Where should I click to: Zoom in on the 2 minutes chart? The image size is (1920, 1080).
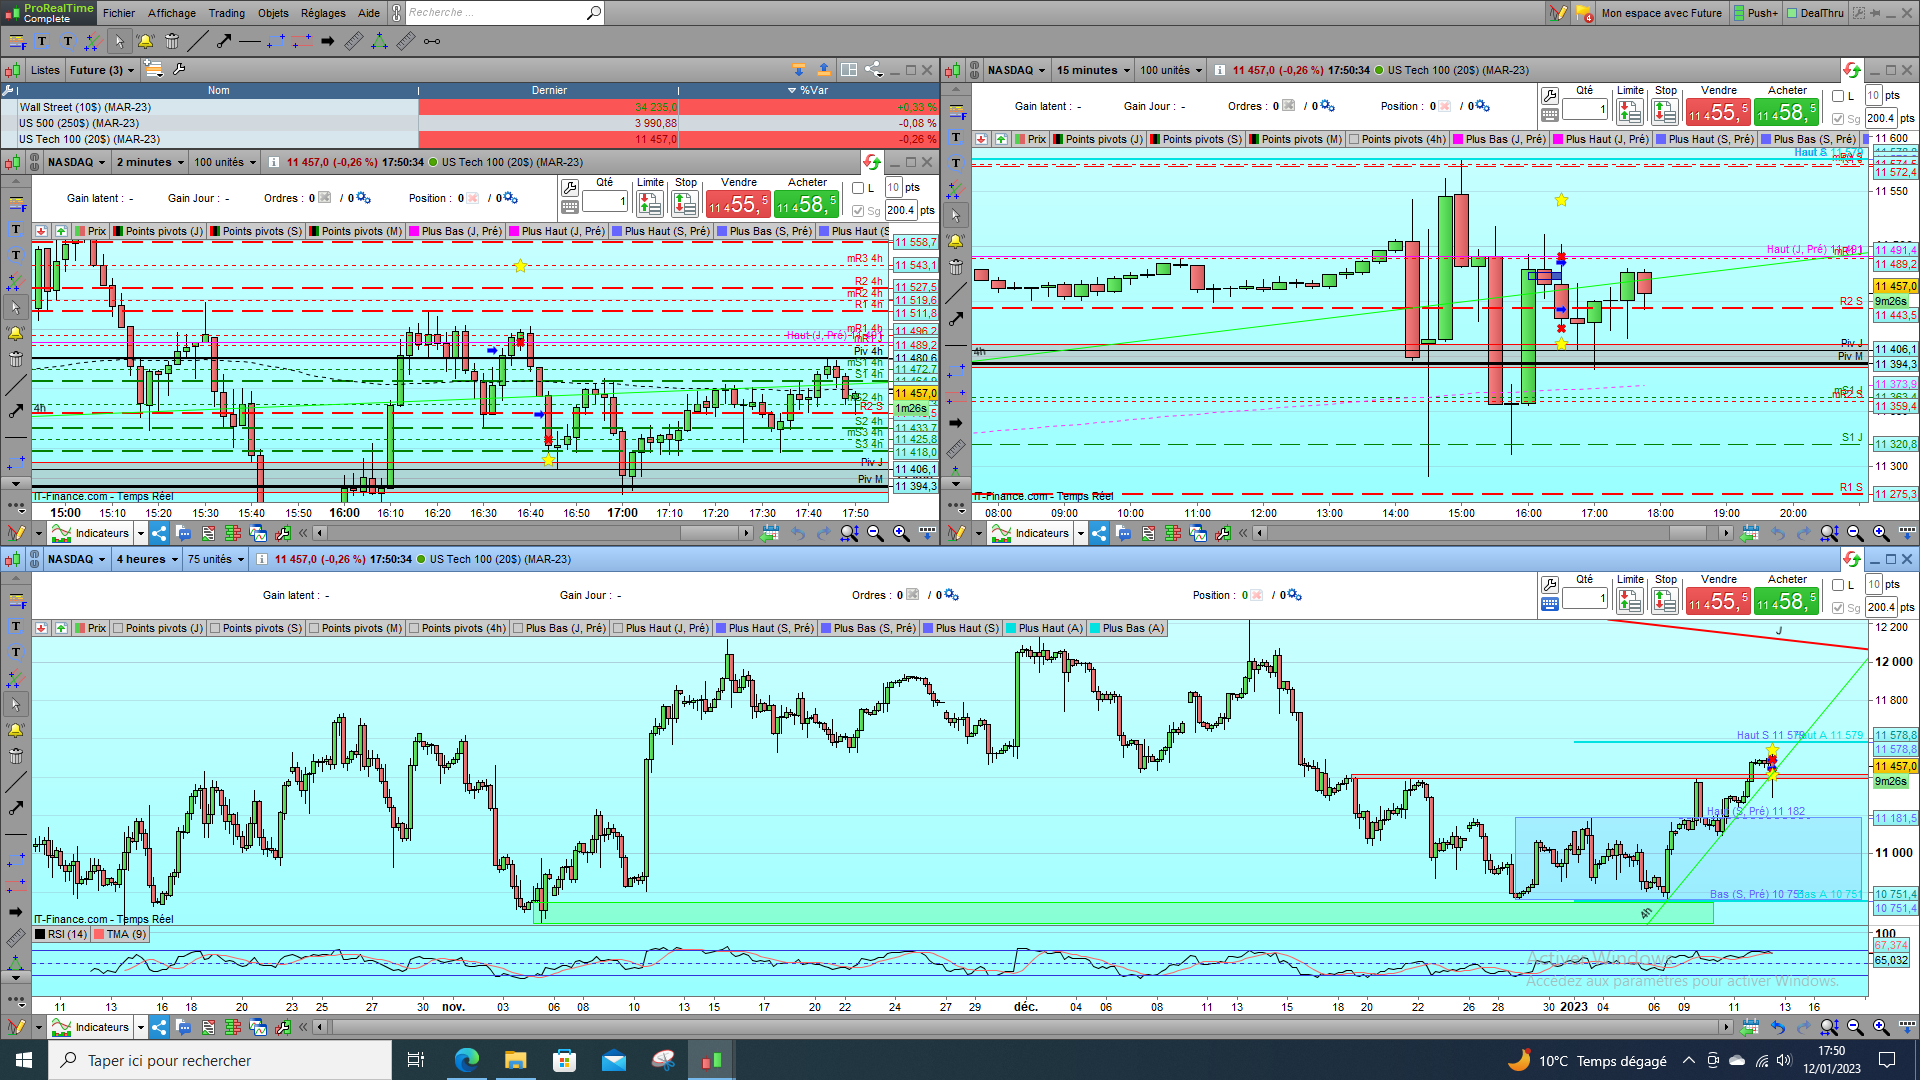(x=900, y=533)
